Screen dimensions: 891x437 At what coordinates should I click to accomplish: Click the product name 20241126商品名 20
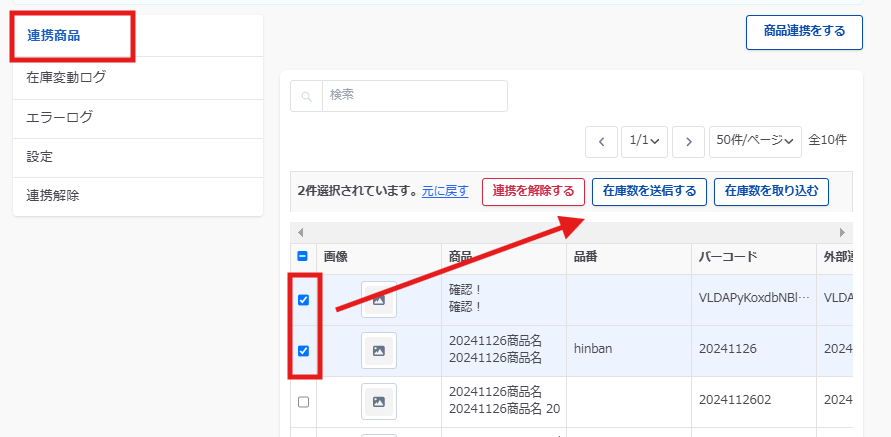click(x=504, y=409)
